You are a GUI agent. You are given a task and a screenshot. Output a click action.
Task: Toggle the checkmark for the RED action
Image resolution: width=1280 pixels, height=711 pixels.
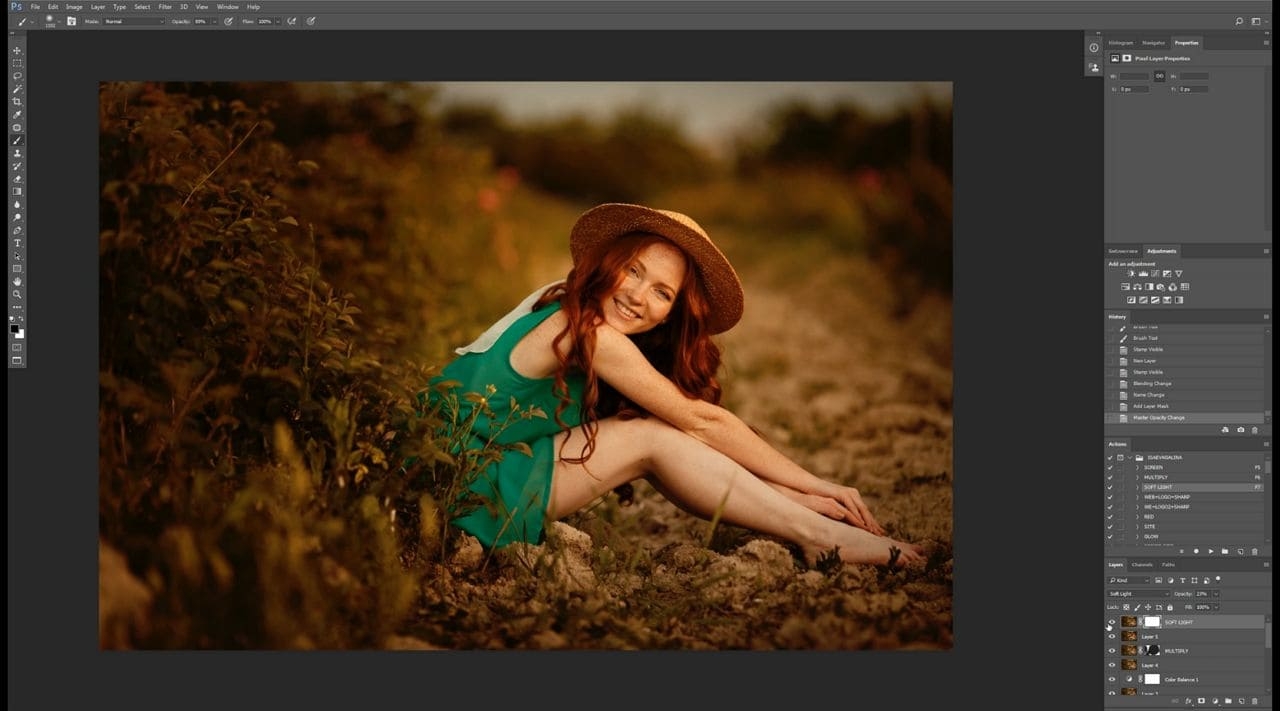(x=1109, y=517)
